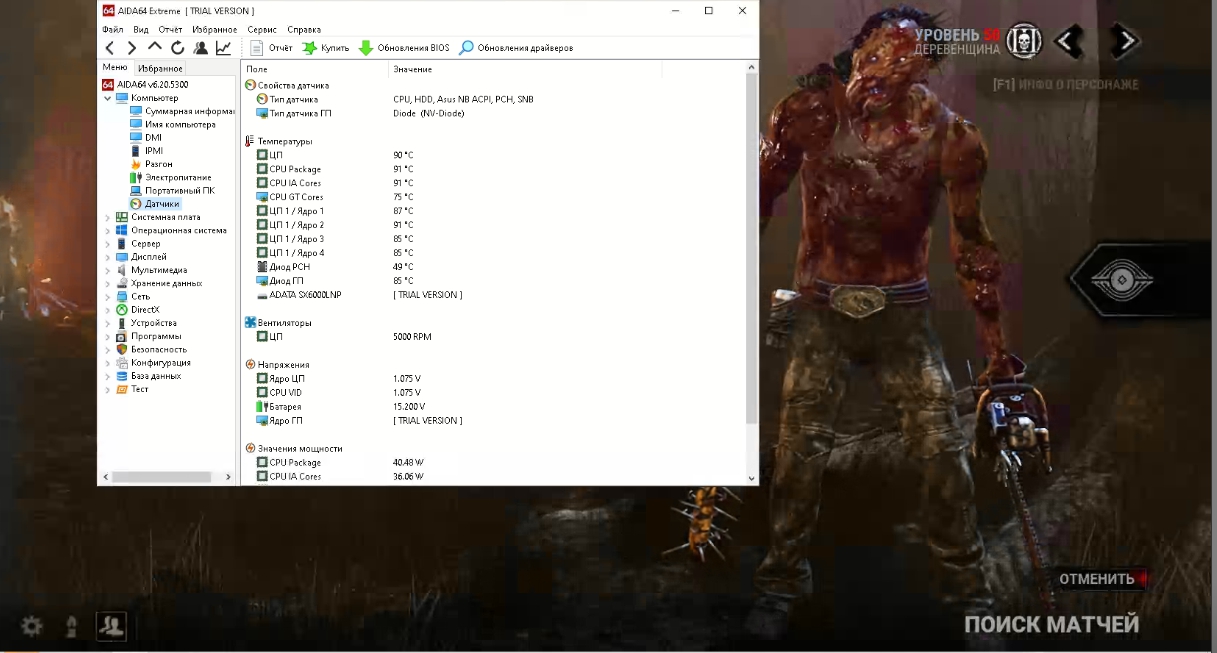Open the graph chart toolbar icon
This screenshot has height=653, width=1217.
223,47
